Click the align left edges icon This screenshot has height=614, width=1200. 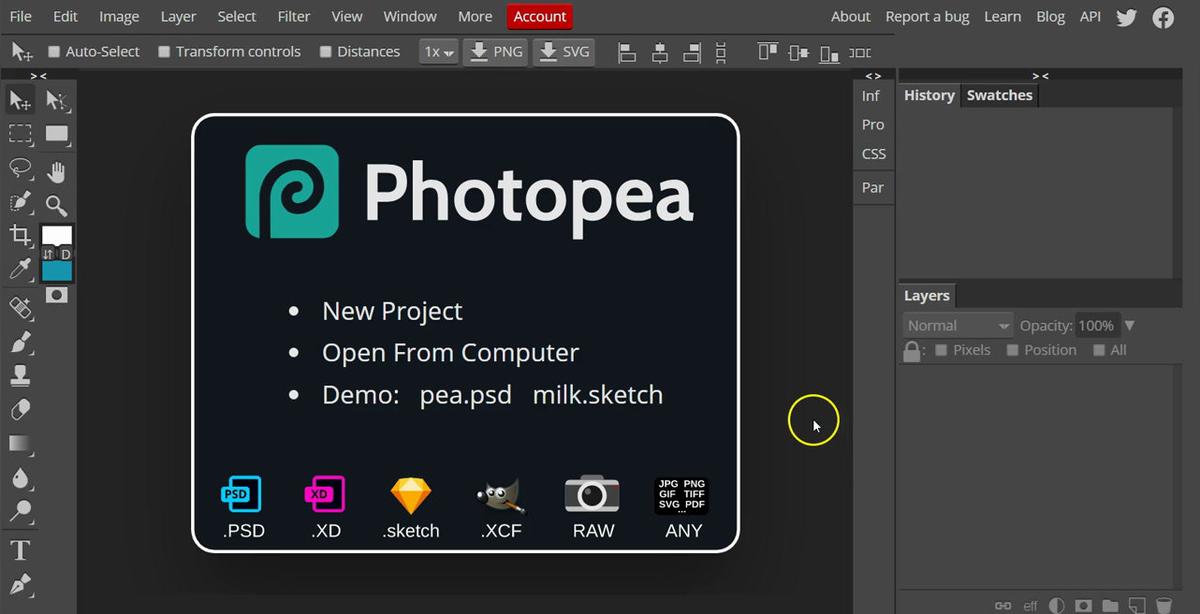click(627, 52)
